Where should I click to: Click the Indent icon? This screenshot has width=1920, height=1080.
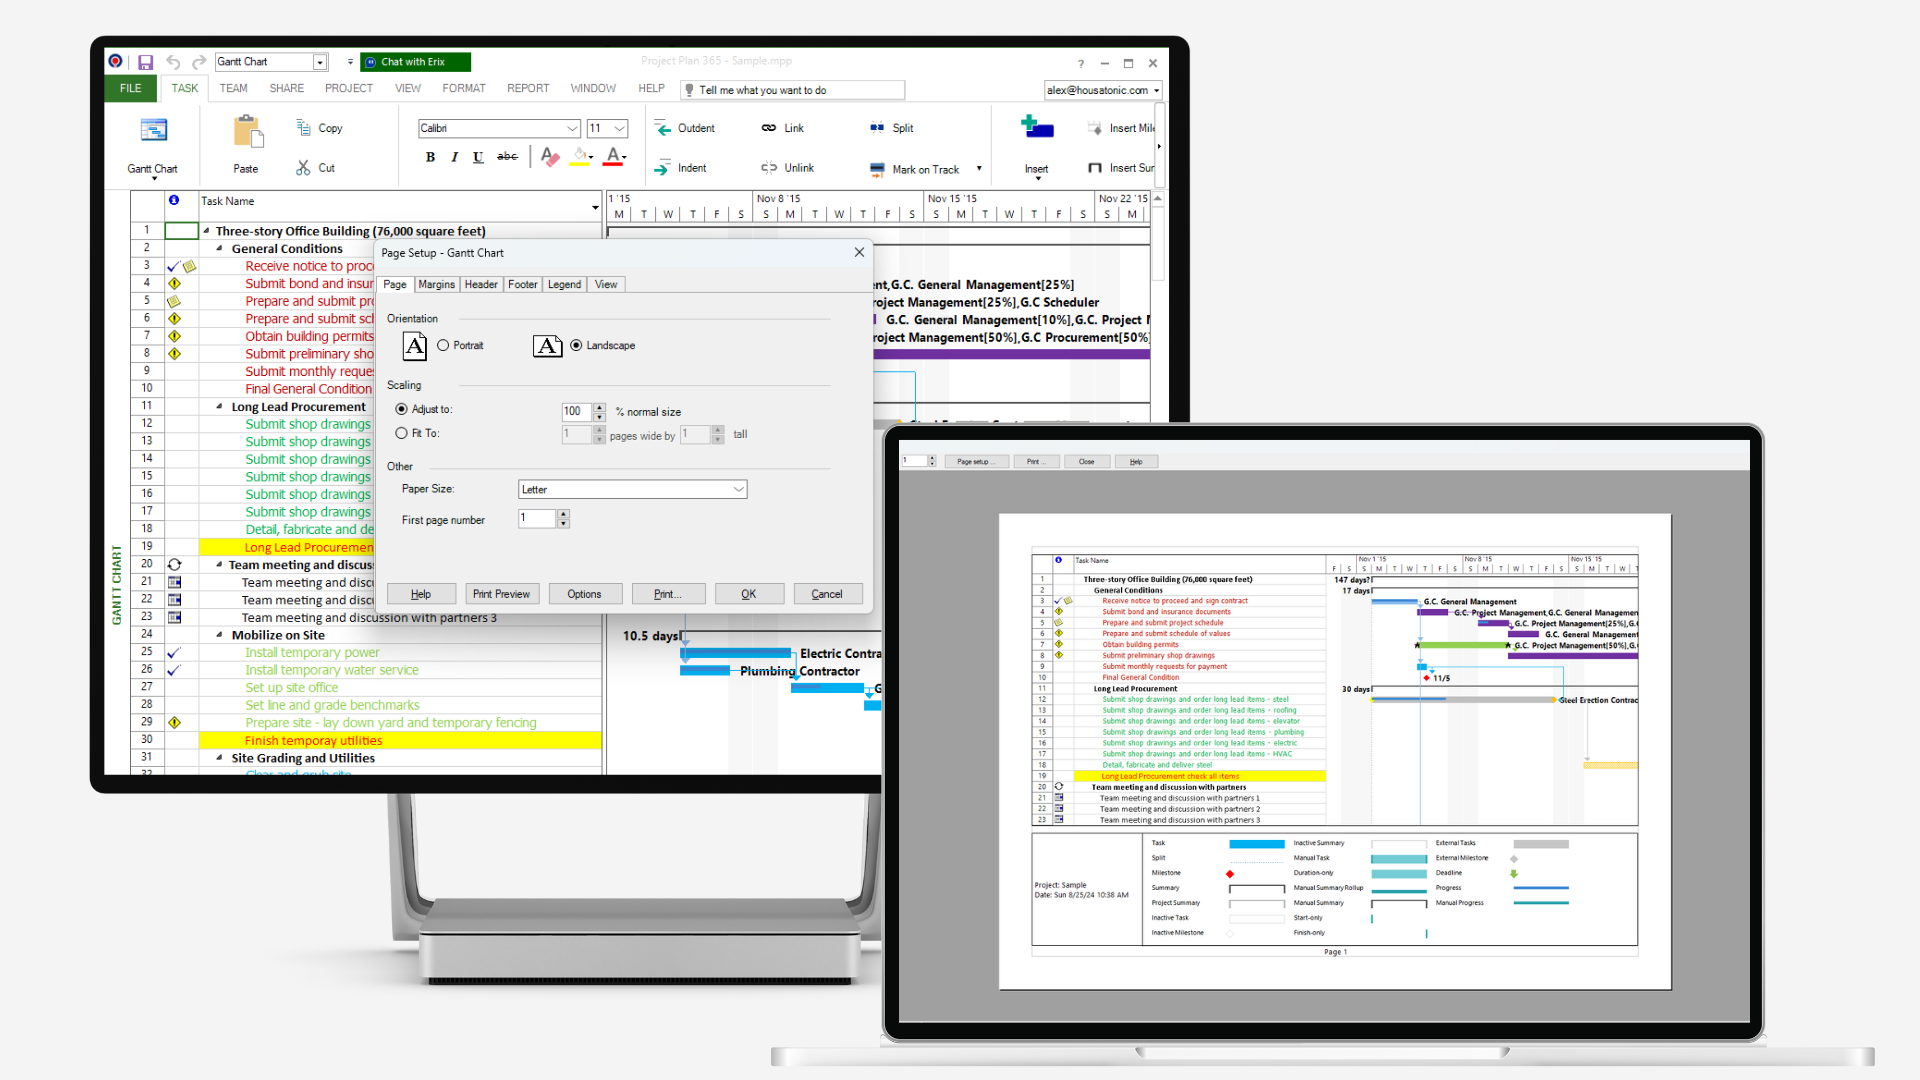click(662, 168)
